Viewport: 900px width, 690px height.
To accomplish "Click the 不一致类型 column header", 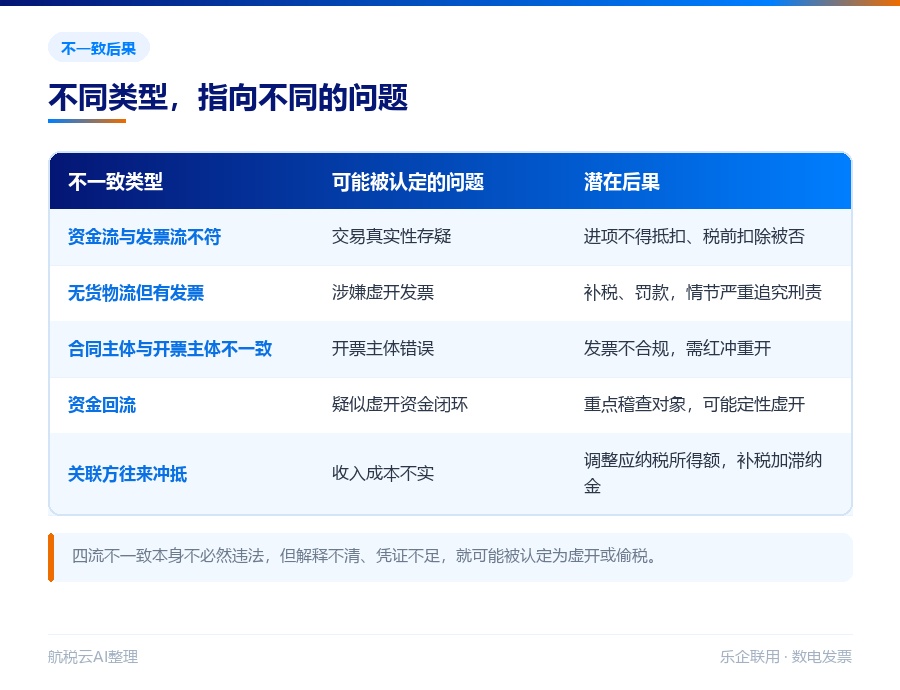I will (115, 182).
